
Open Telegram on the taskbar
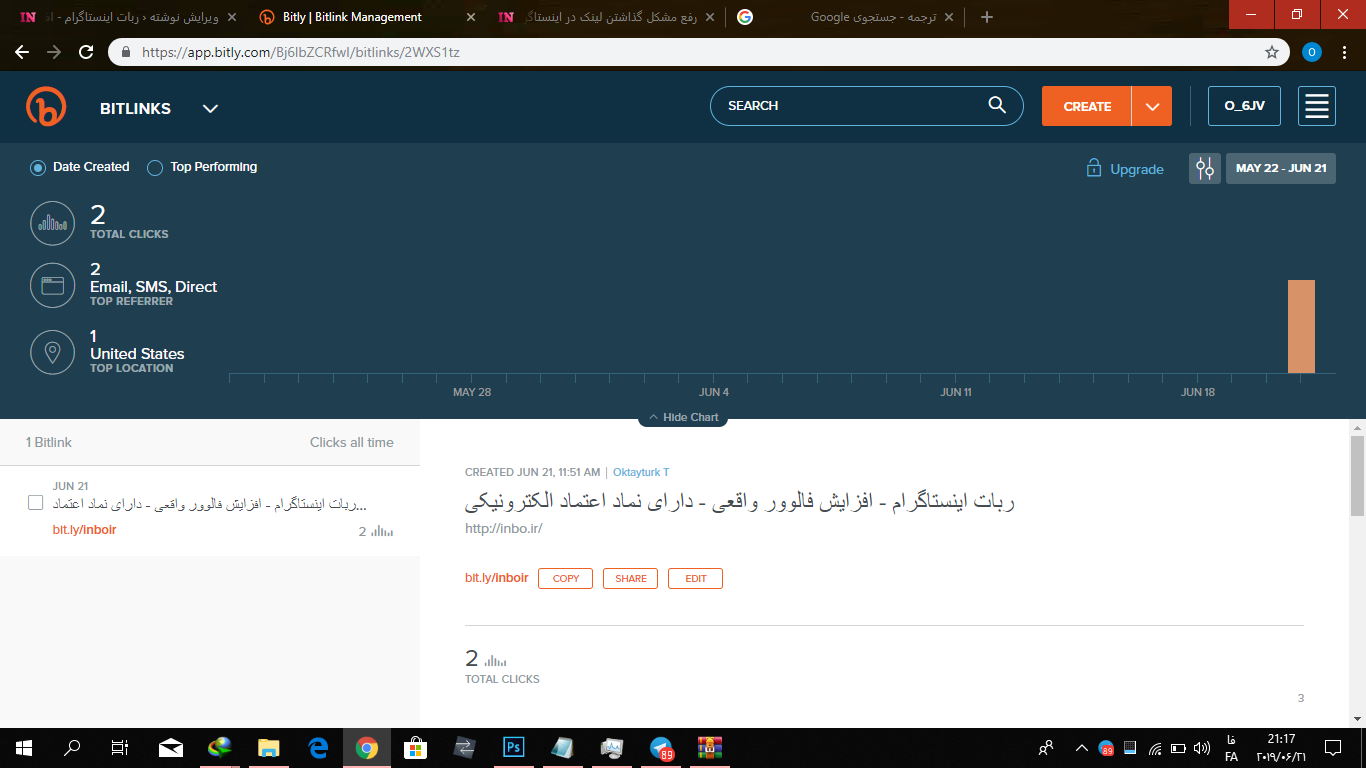coord(661,747)
